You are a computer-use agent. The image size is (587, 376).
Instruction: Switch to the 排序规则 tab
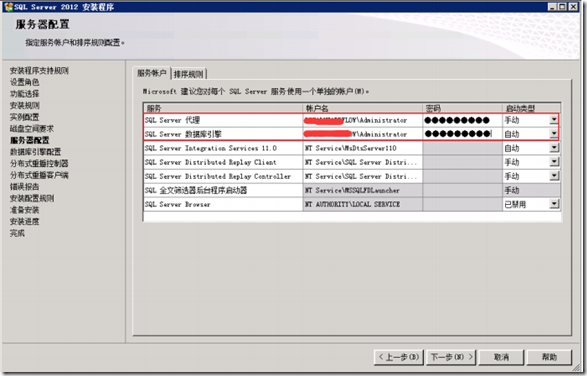pyautogui.click(x=188, y=74)
